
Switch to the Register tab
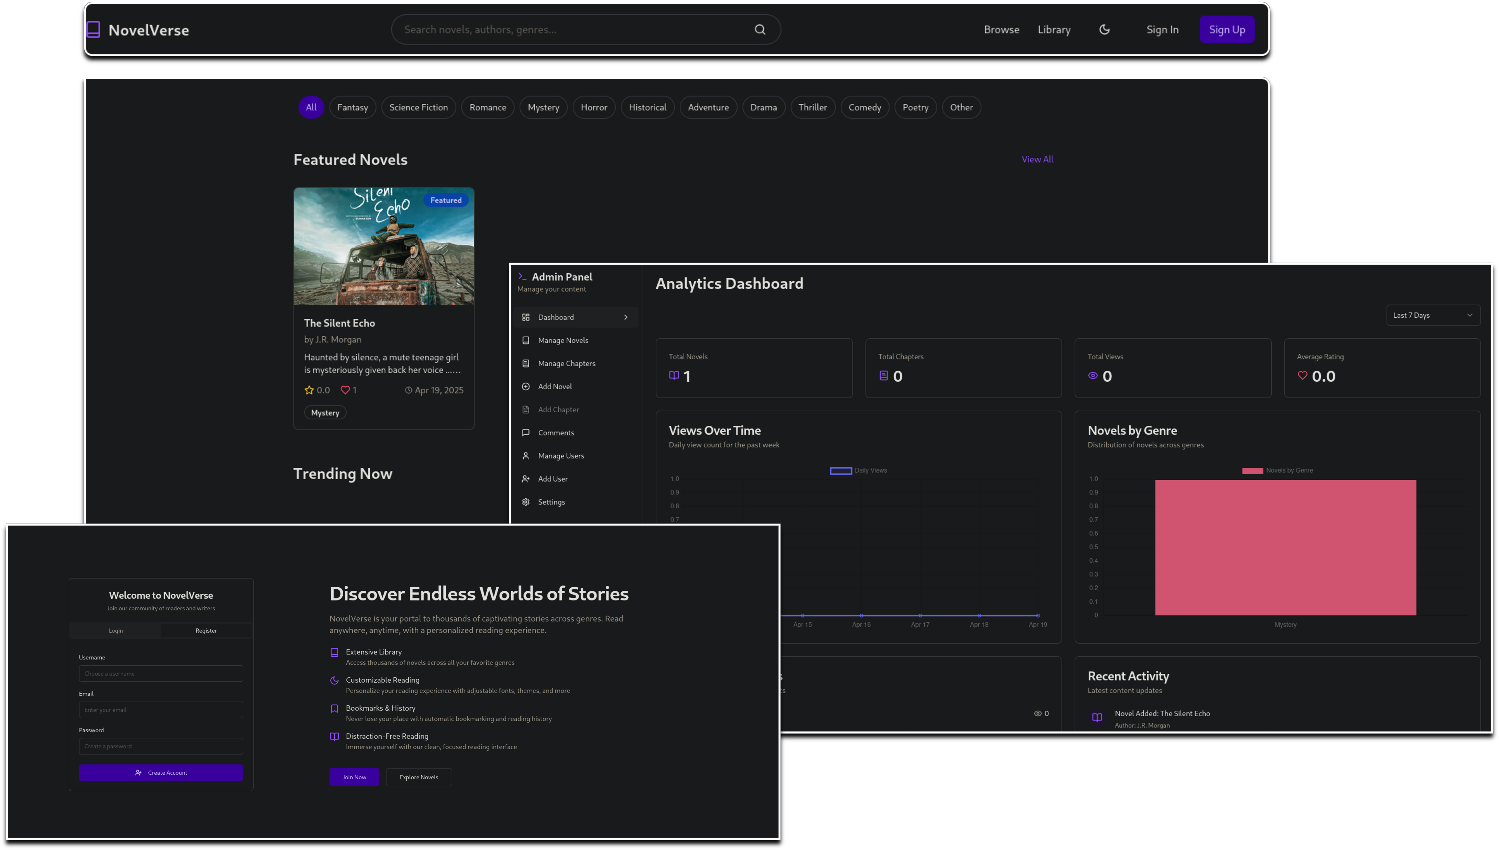(x=206, y=631)
